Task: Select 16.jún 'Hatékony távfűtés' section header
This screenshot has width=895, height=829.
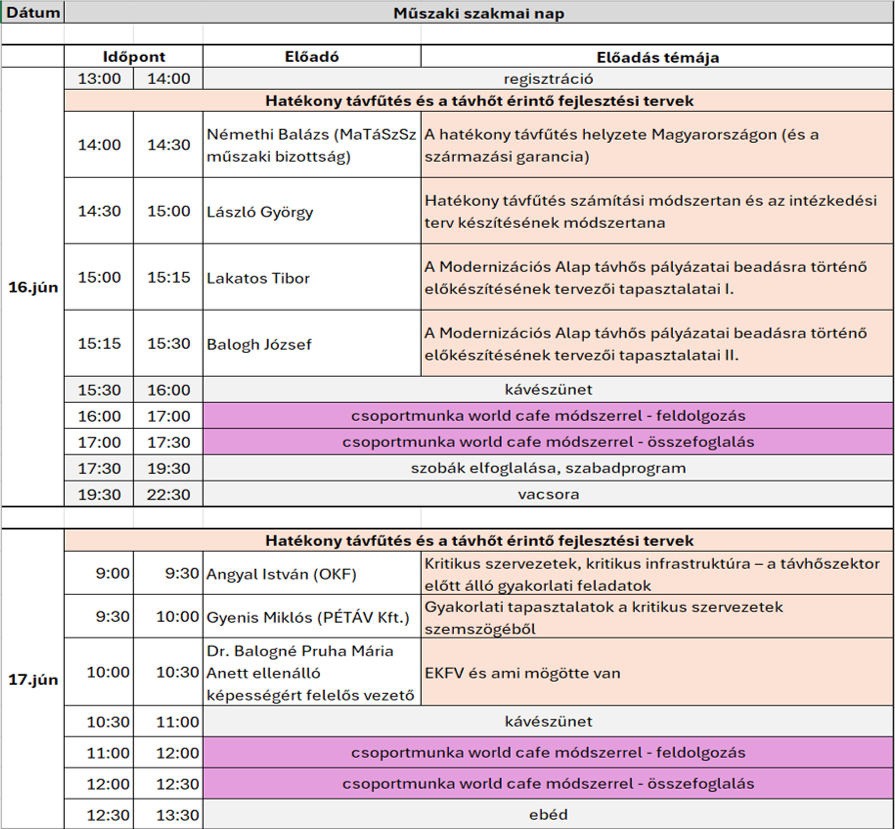Action: click(x=479, y=101)
